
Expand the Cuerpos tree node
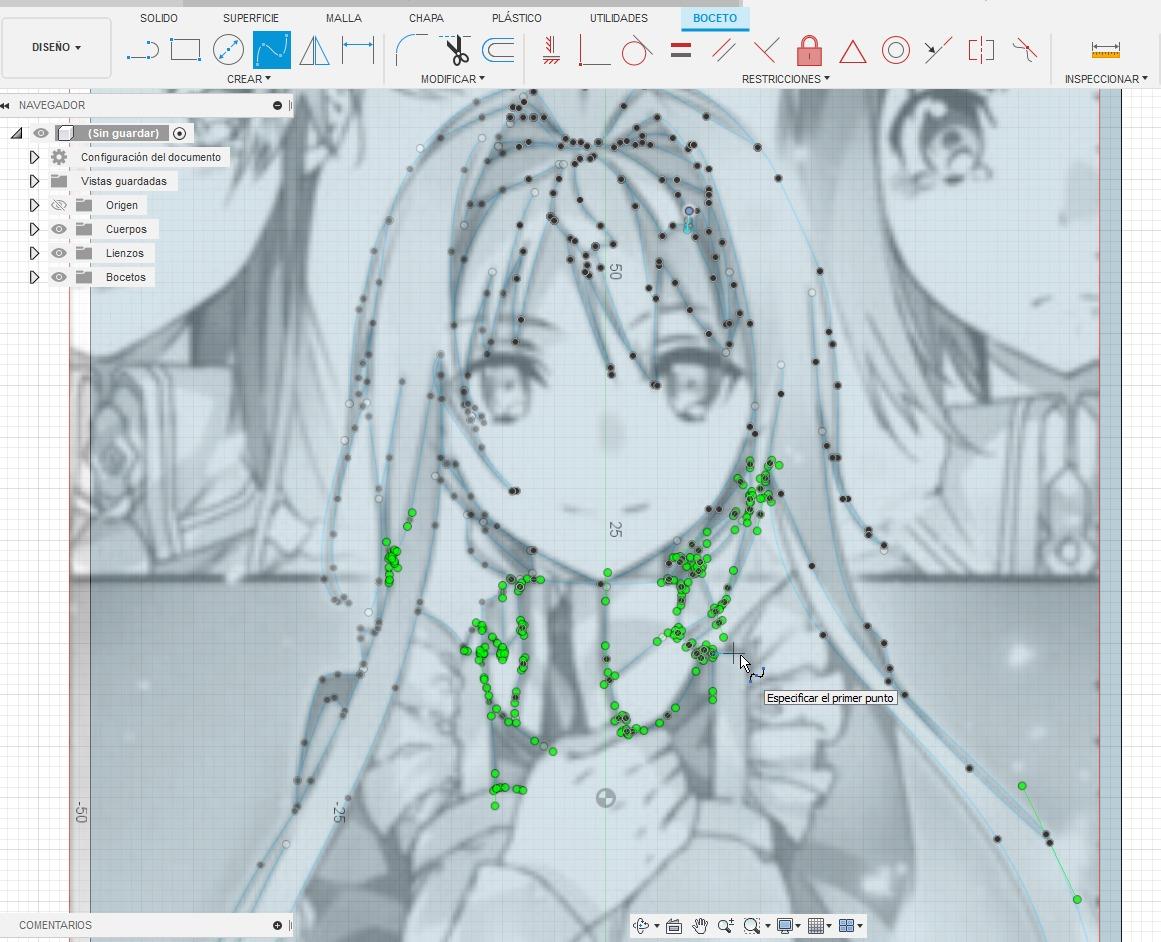pyautogui.click(x=34, y=229)
